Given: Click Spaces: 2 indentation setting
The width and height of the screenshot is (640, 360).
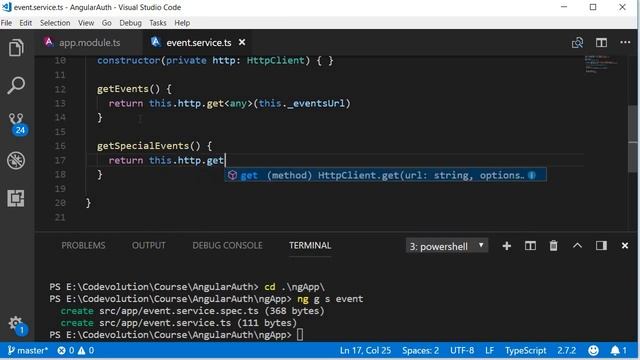Looking at the screenshot, I should 420,351.
